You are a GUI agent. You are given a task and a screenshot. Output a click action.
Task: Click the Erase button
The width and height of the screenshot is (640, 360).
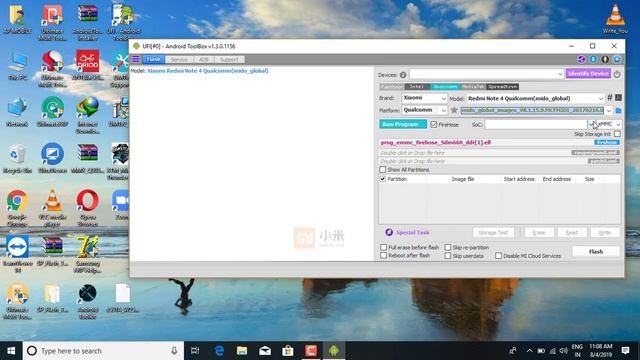[539, 232]
